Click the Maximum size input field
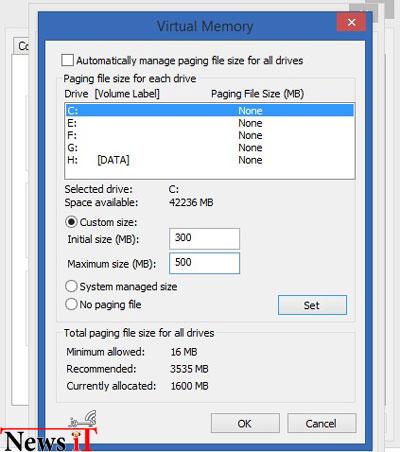 (x=204, y=263)
